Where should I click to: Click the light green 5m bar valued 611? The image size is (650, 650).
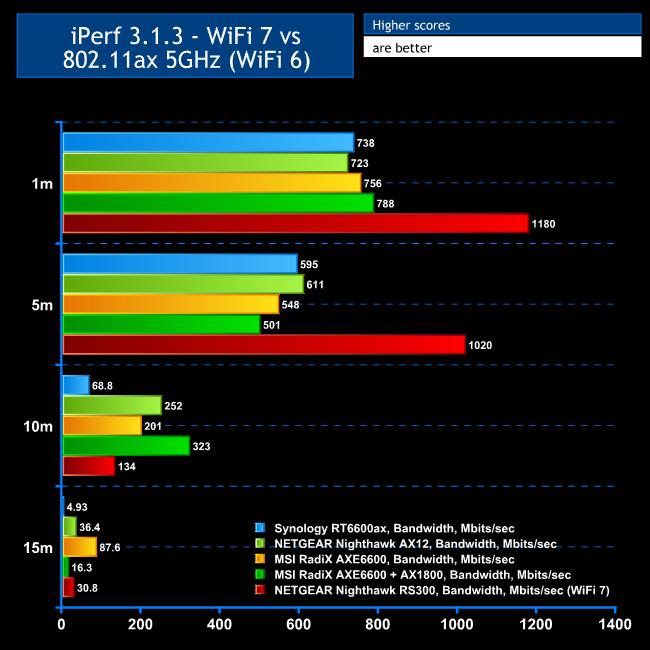[183, 284]
